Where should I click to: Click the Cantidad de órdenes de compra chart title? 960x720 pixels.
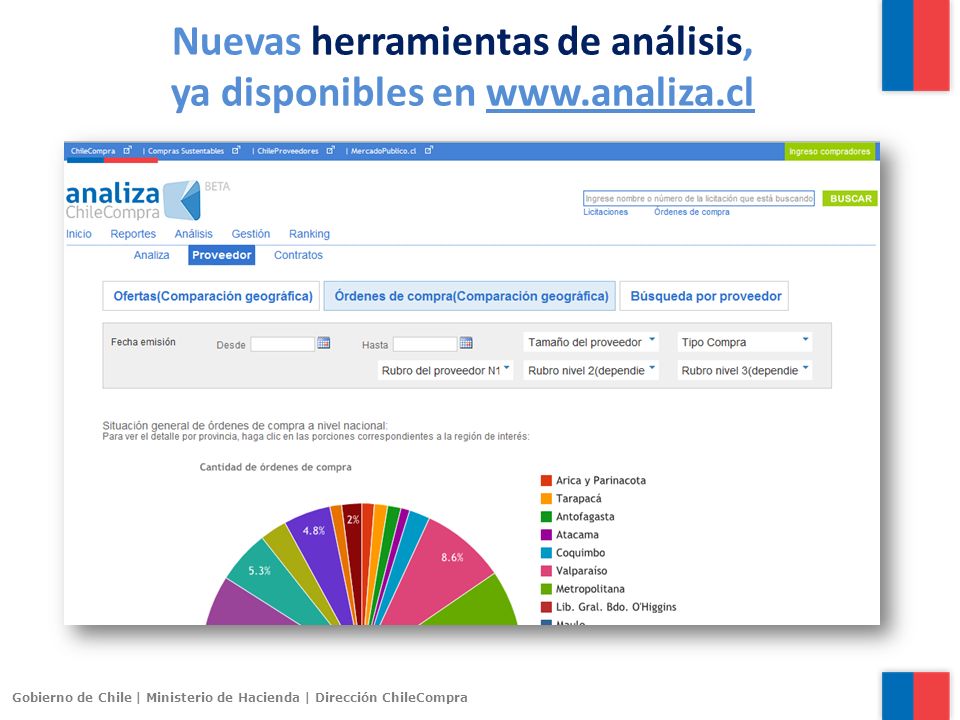tap(276, 467)
